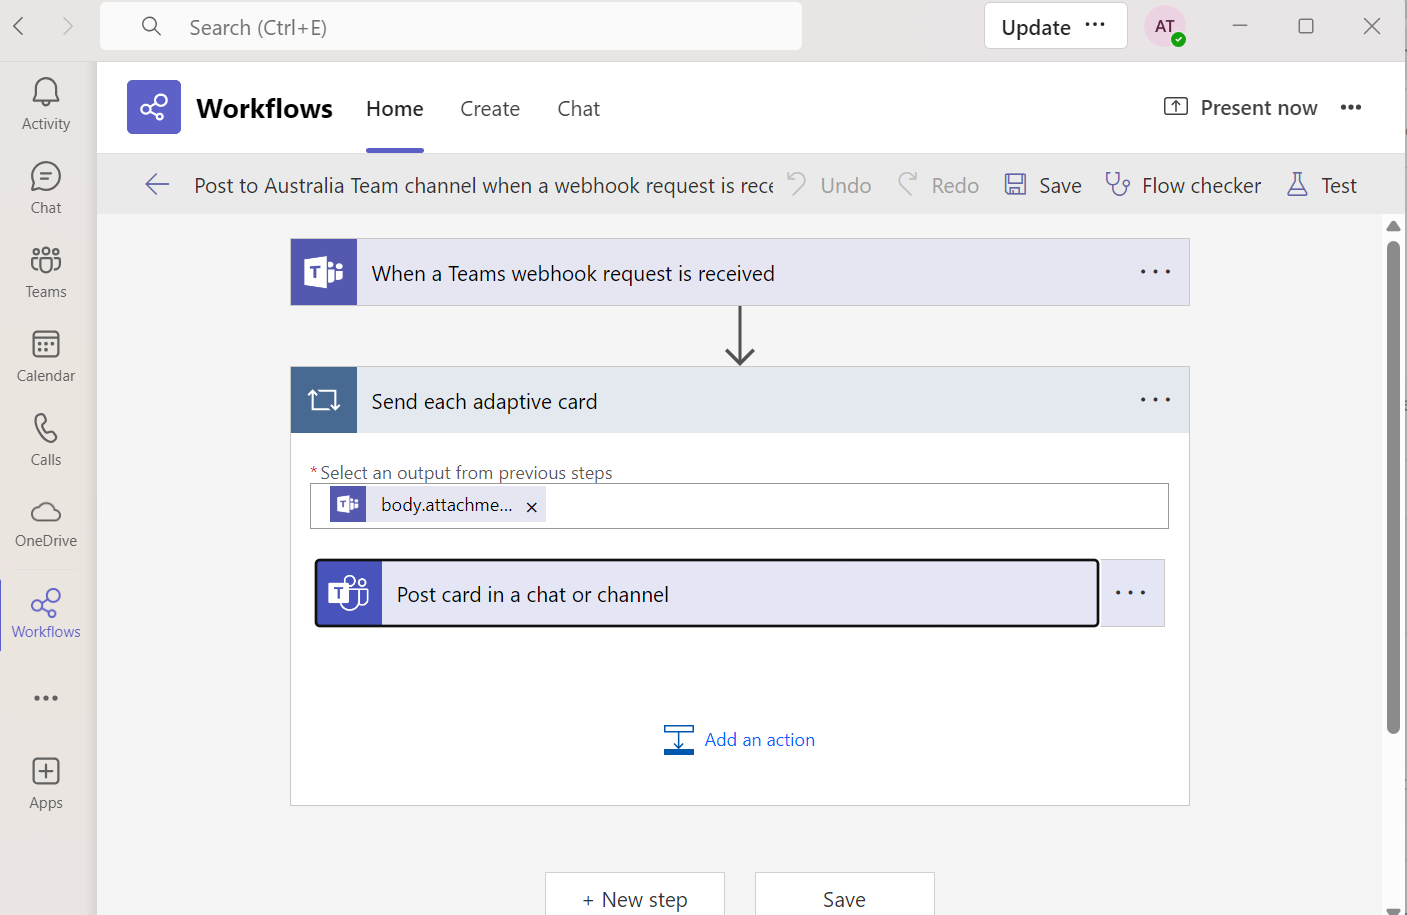1407x915 pixels.
Task: Click the Workflows app logo icon
Action: click(154, 107)
